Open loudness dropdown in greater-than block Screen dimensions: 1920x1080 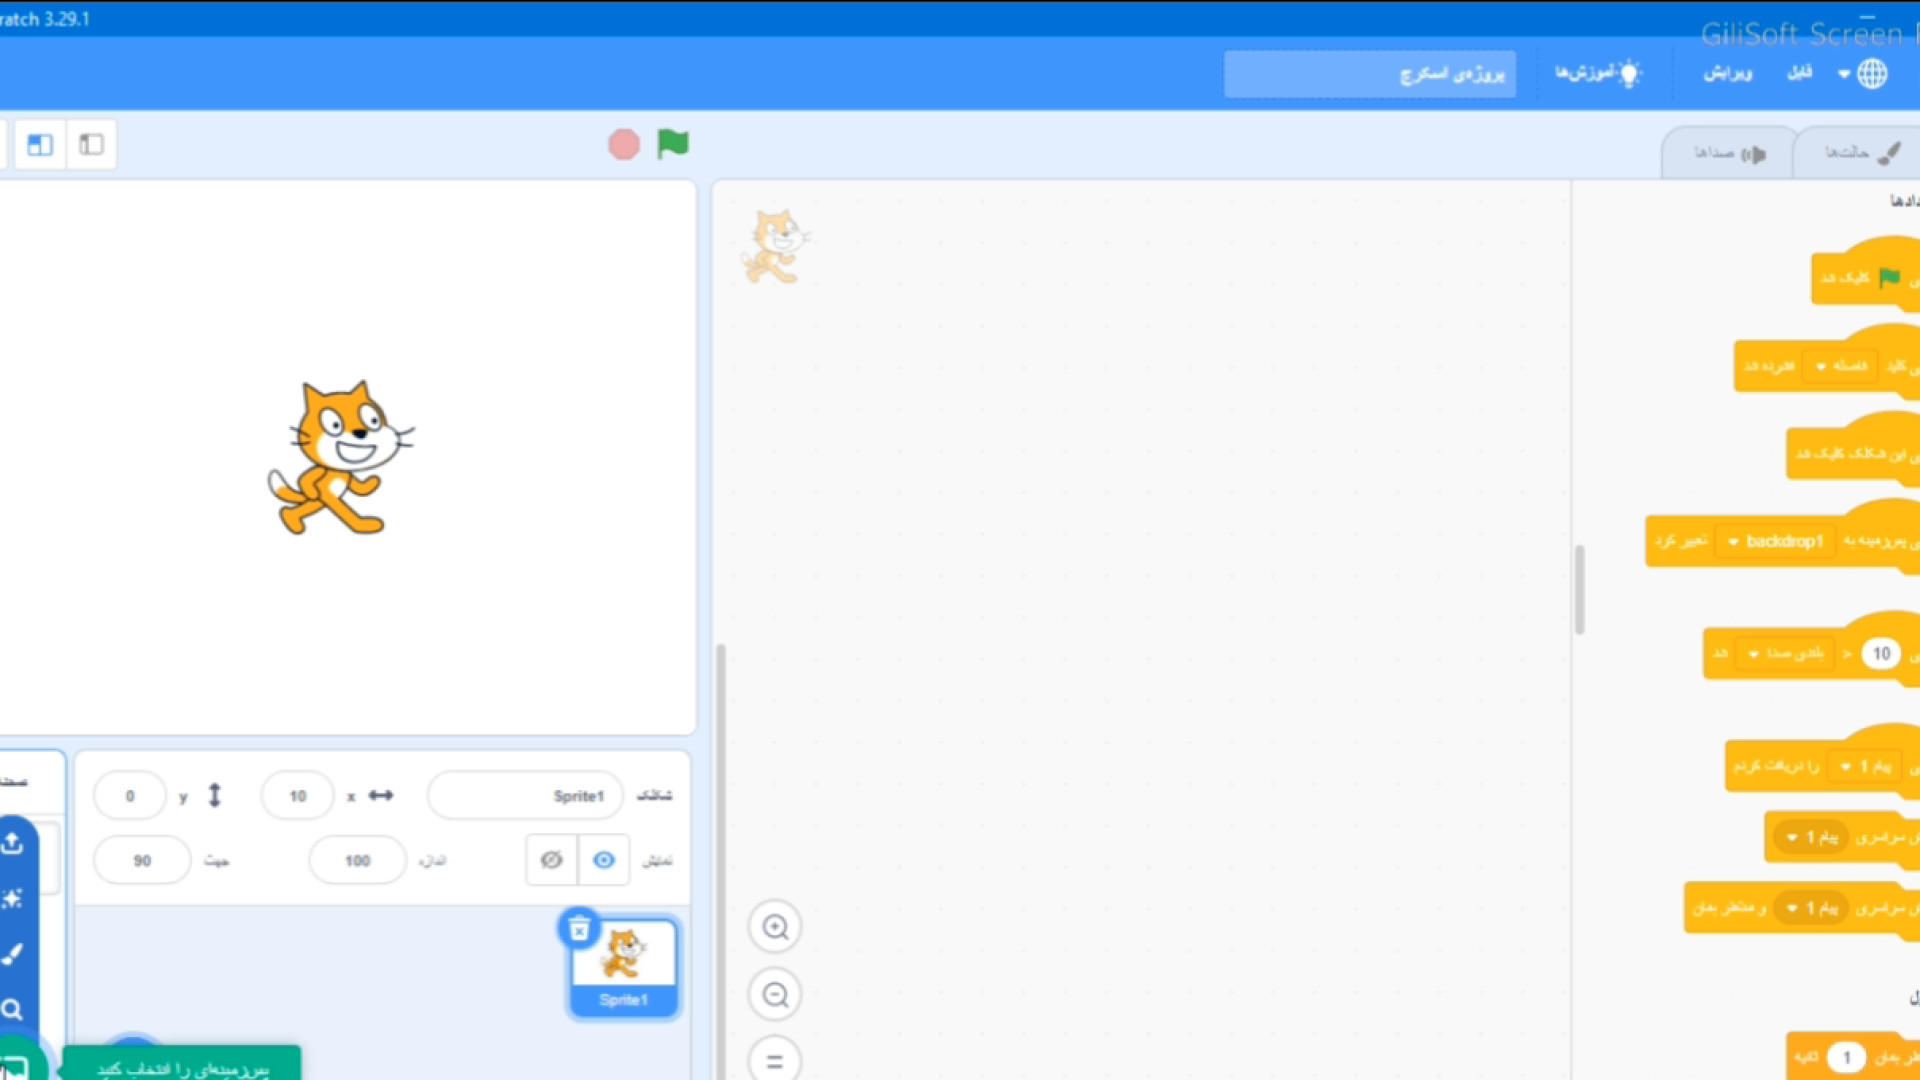(x=1784, y=653)
